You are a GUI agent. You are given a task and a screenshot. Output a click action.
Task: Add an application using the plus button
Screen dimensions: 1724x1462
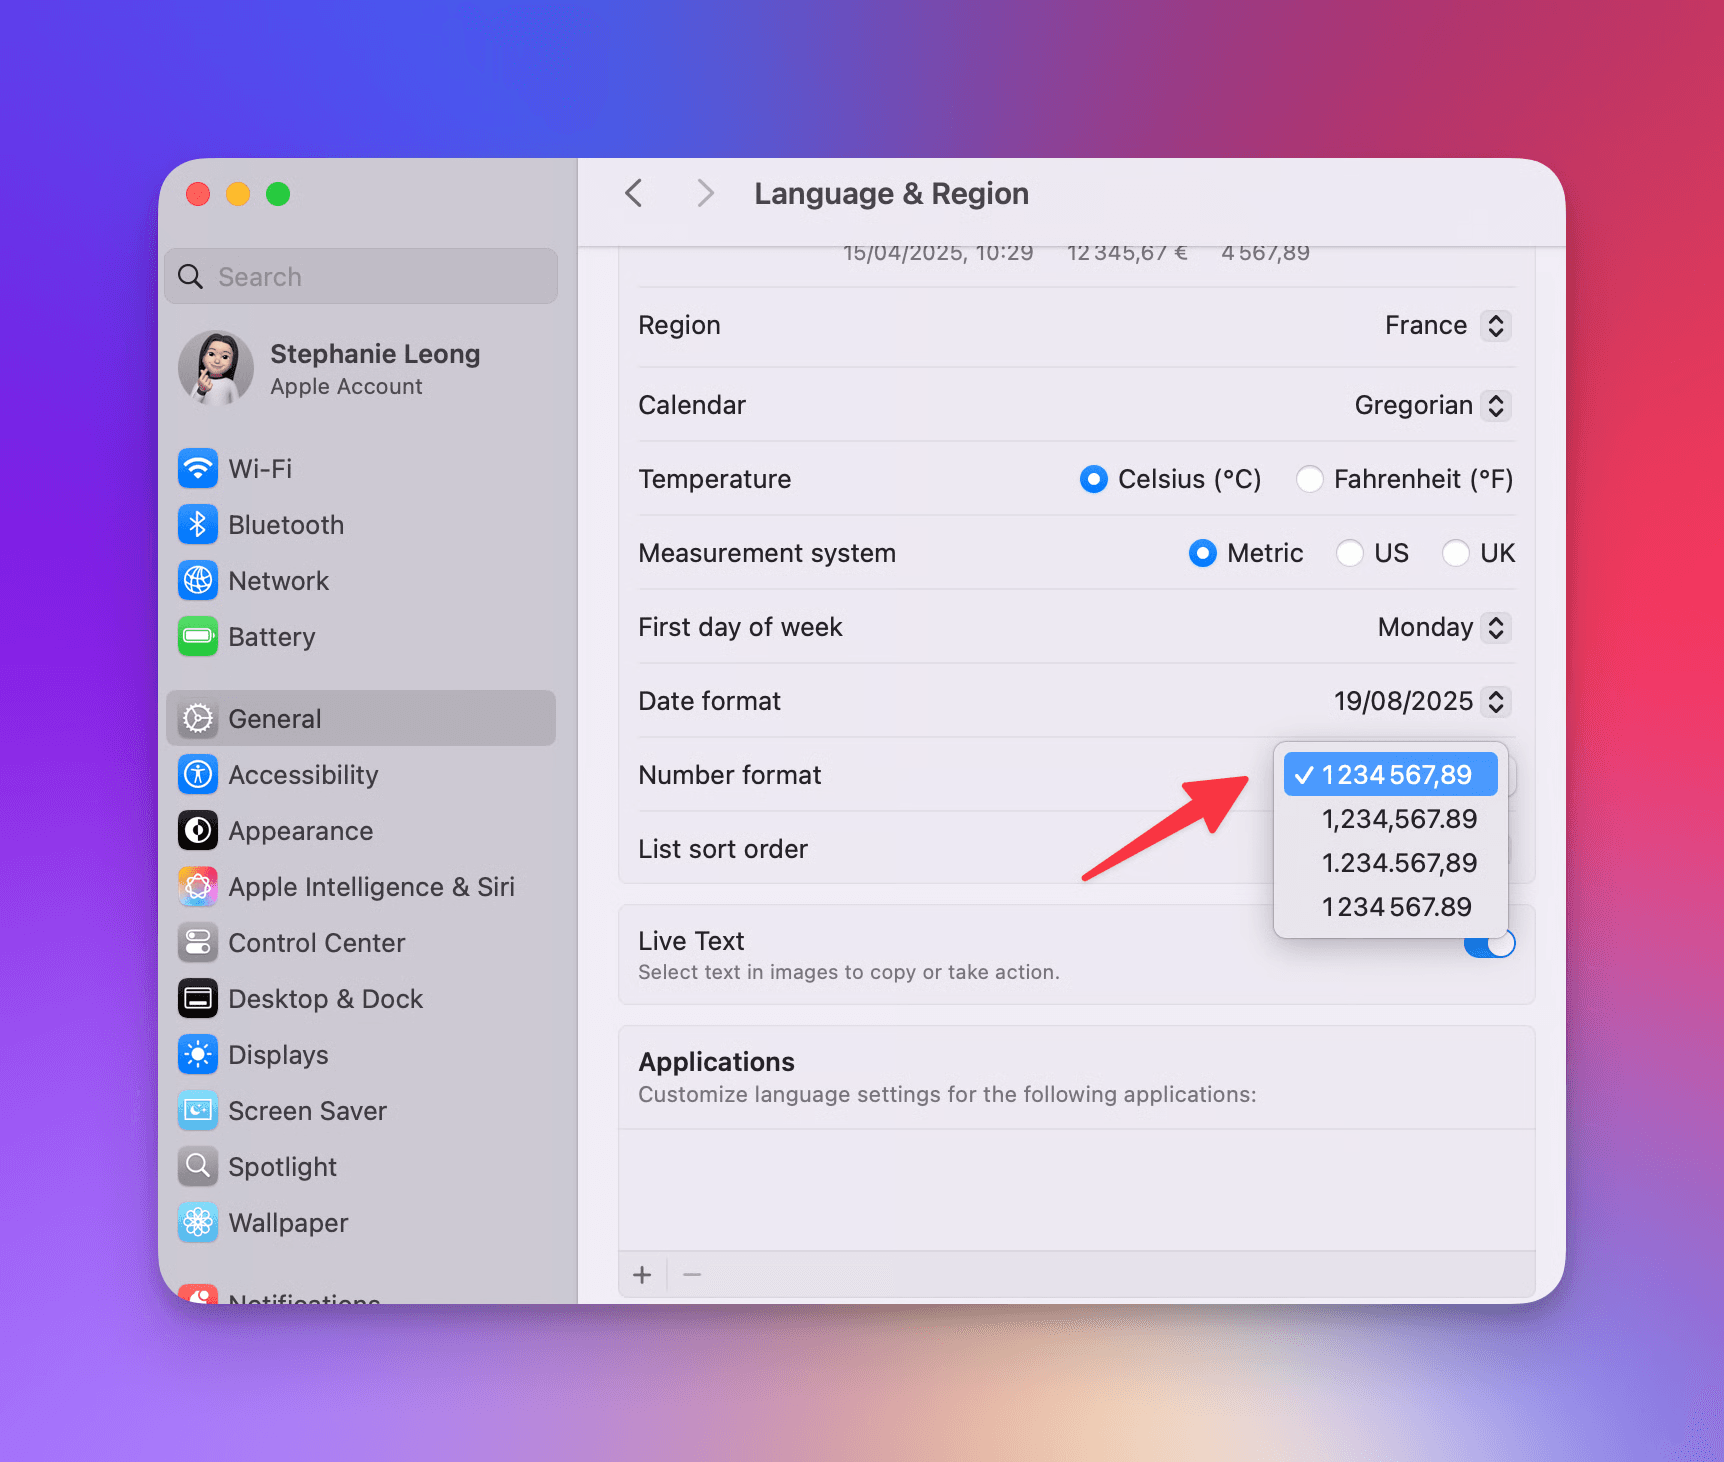642,1274
